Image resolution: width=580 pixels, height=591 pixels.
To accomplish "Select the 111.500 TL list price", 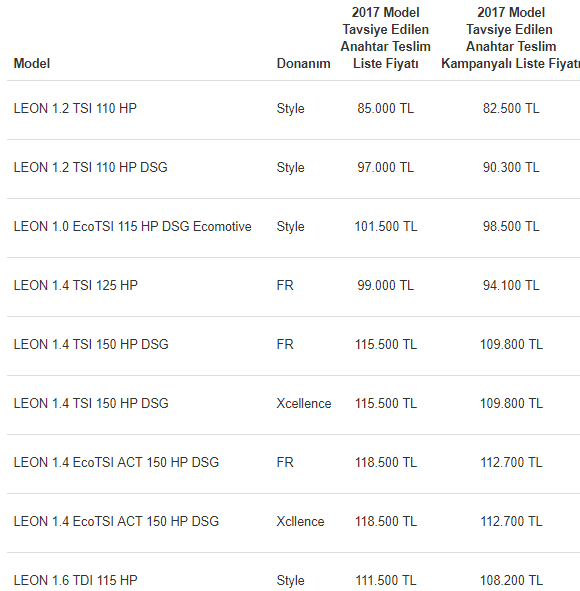I will coord(386,580).
